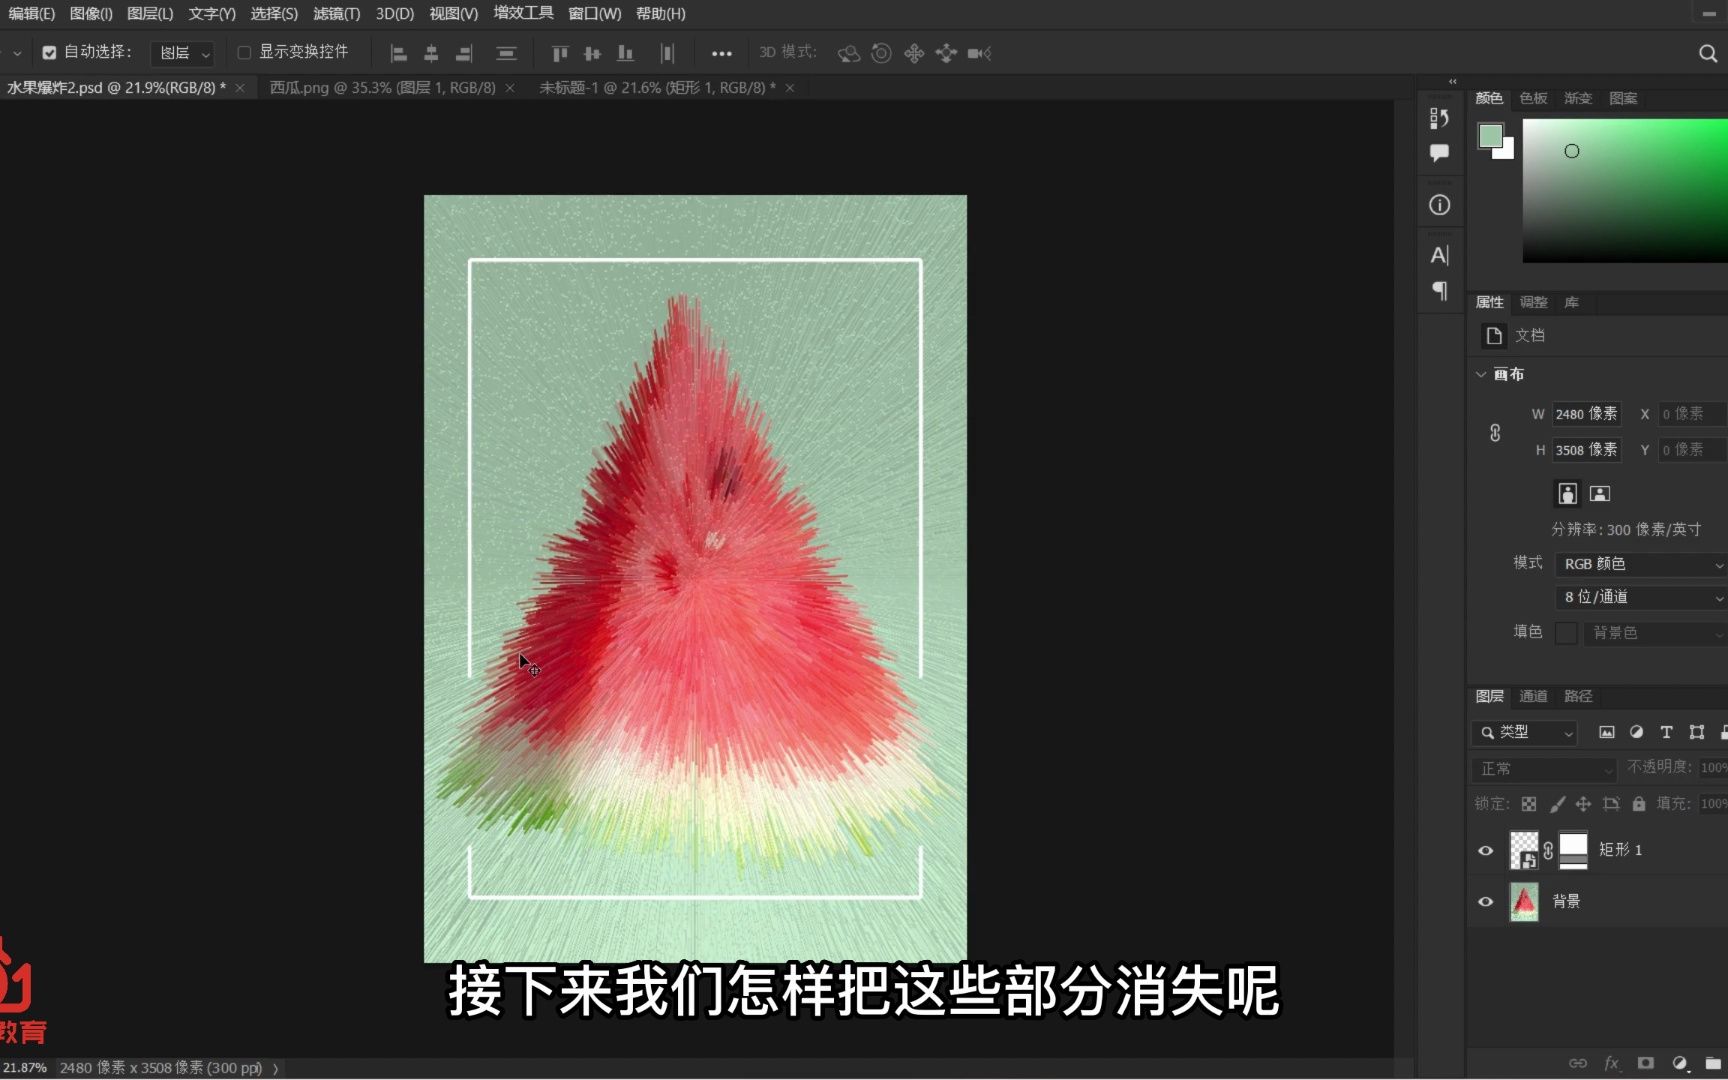
Task: Open the layer style (fx) menu
Action: coord(1611,1063)
